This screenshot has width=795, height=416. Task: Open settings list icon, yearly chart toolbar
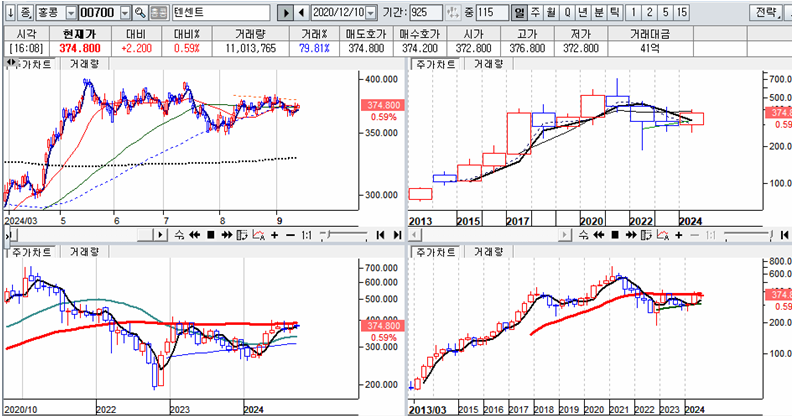[x=646, y=235]
